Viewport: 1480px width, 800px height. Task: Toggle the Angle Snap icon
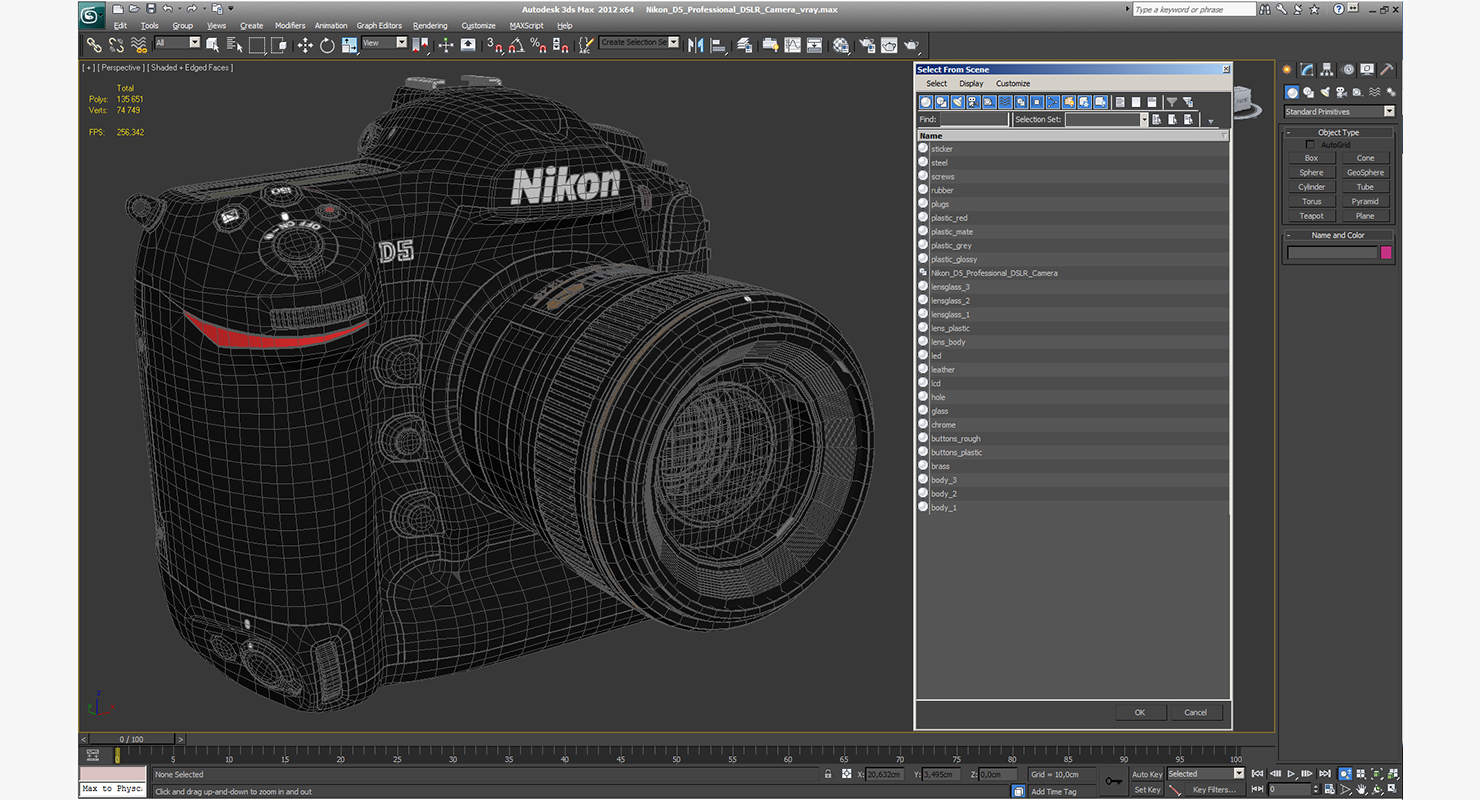point(515,45)
